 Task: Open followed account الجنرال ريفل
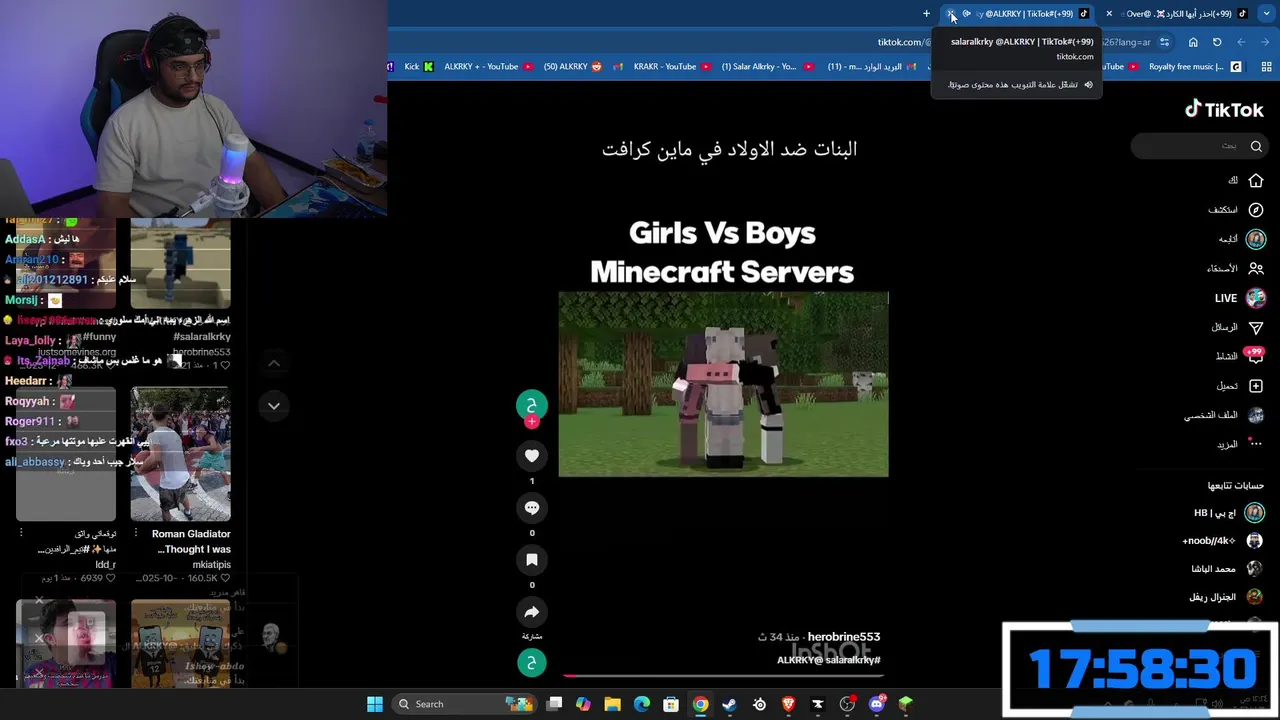click(1227, 597)
